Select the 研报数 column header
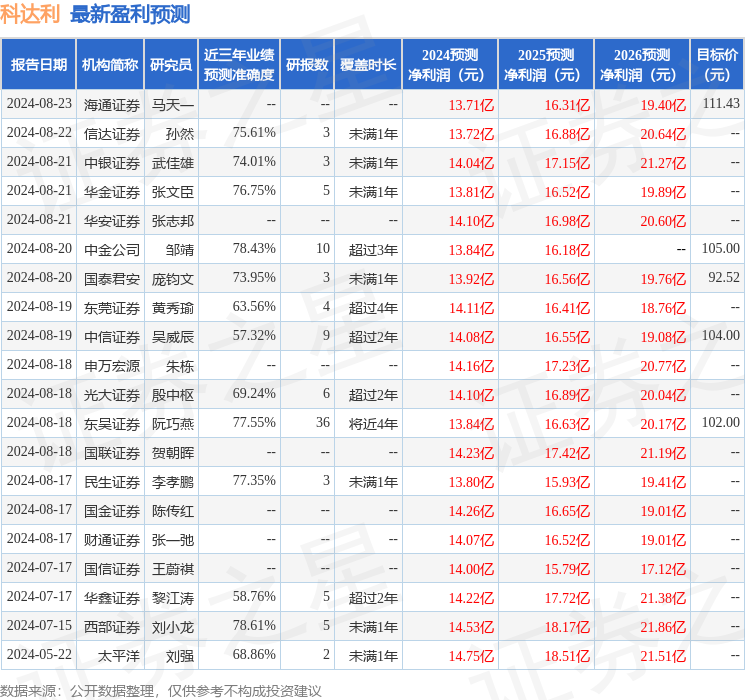745x700 pixels. coord(307,65)
